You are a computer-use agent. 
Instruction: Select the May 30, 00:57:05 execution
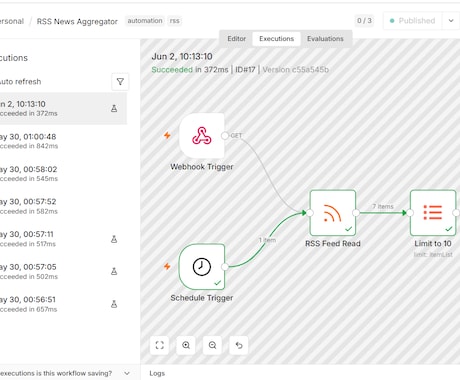[63, 272]
